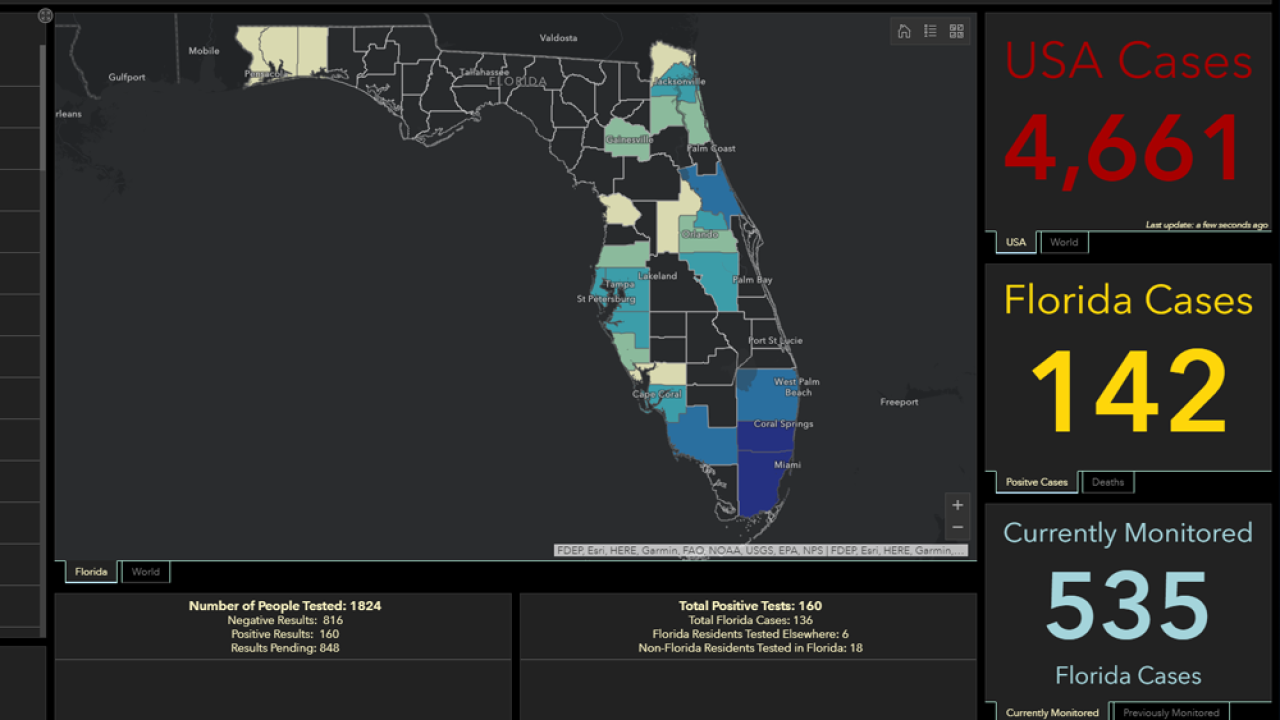Viewport: 1280px width, 720px height.
Task: Click the map Home default extent icon
Action: point(904,31)
